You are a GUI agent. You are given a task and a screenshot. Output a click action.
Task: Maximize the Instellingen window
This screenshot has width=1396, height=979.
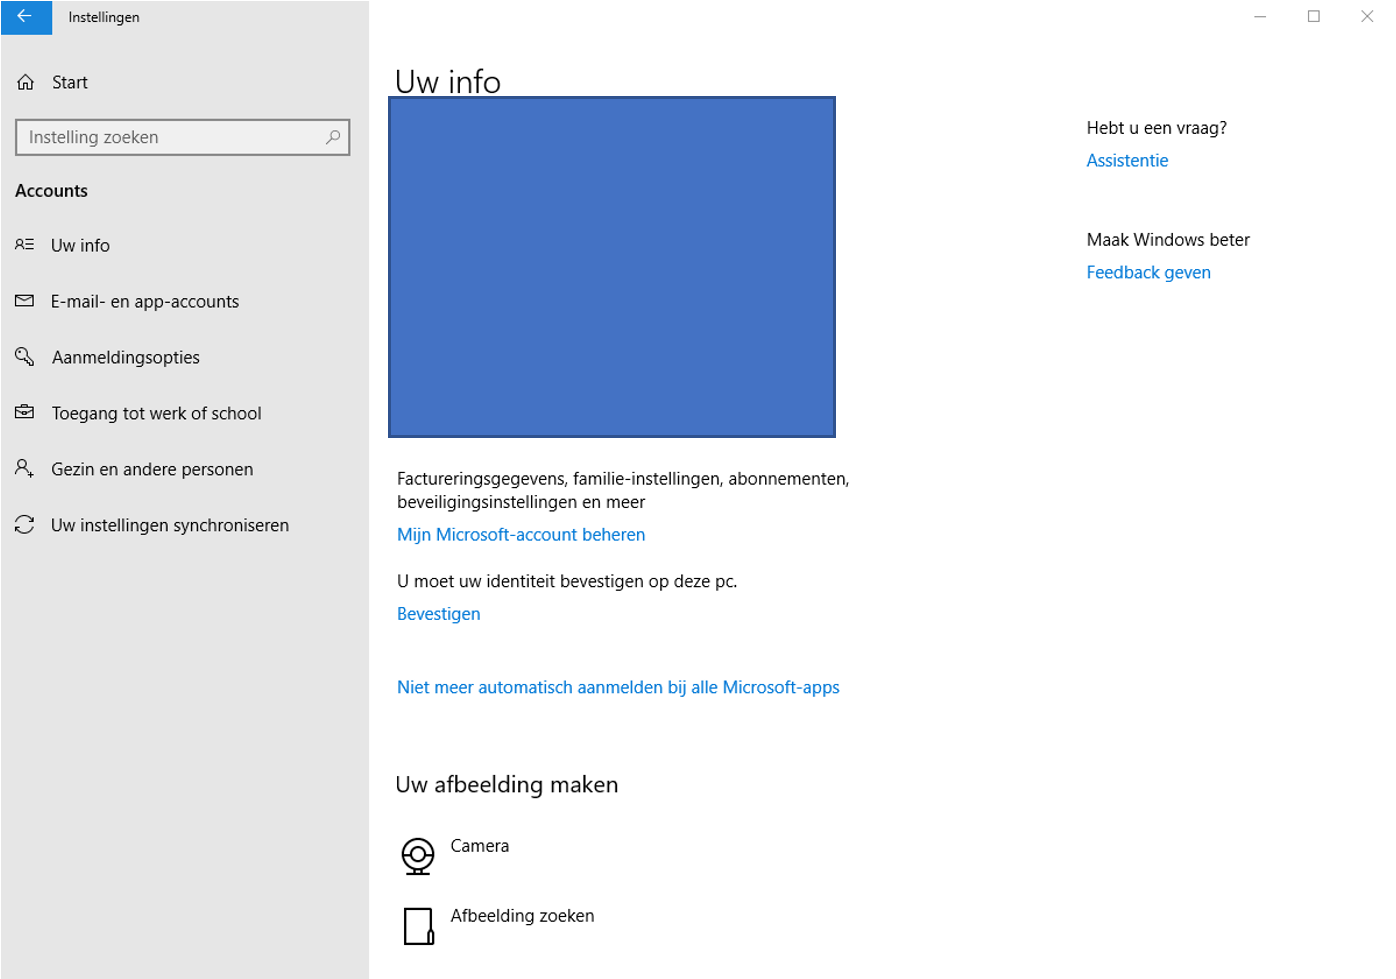coord(1314,17)
